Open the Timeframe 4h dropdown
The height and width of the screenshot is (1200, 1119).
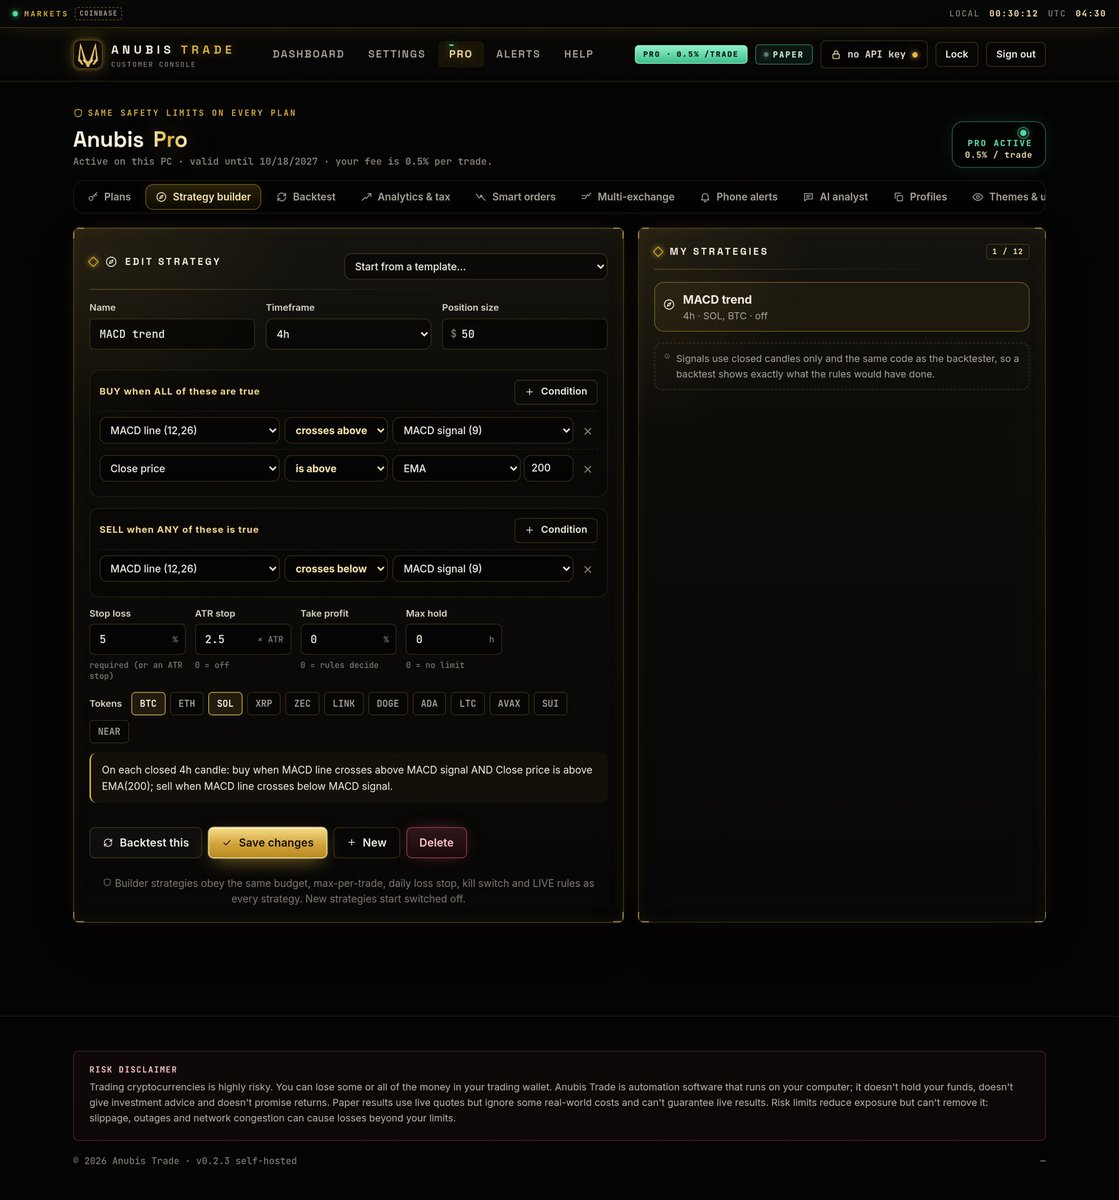[x=348, y=334]
